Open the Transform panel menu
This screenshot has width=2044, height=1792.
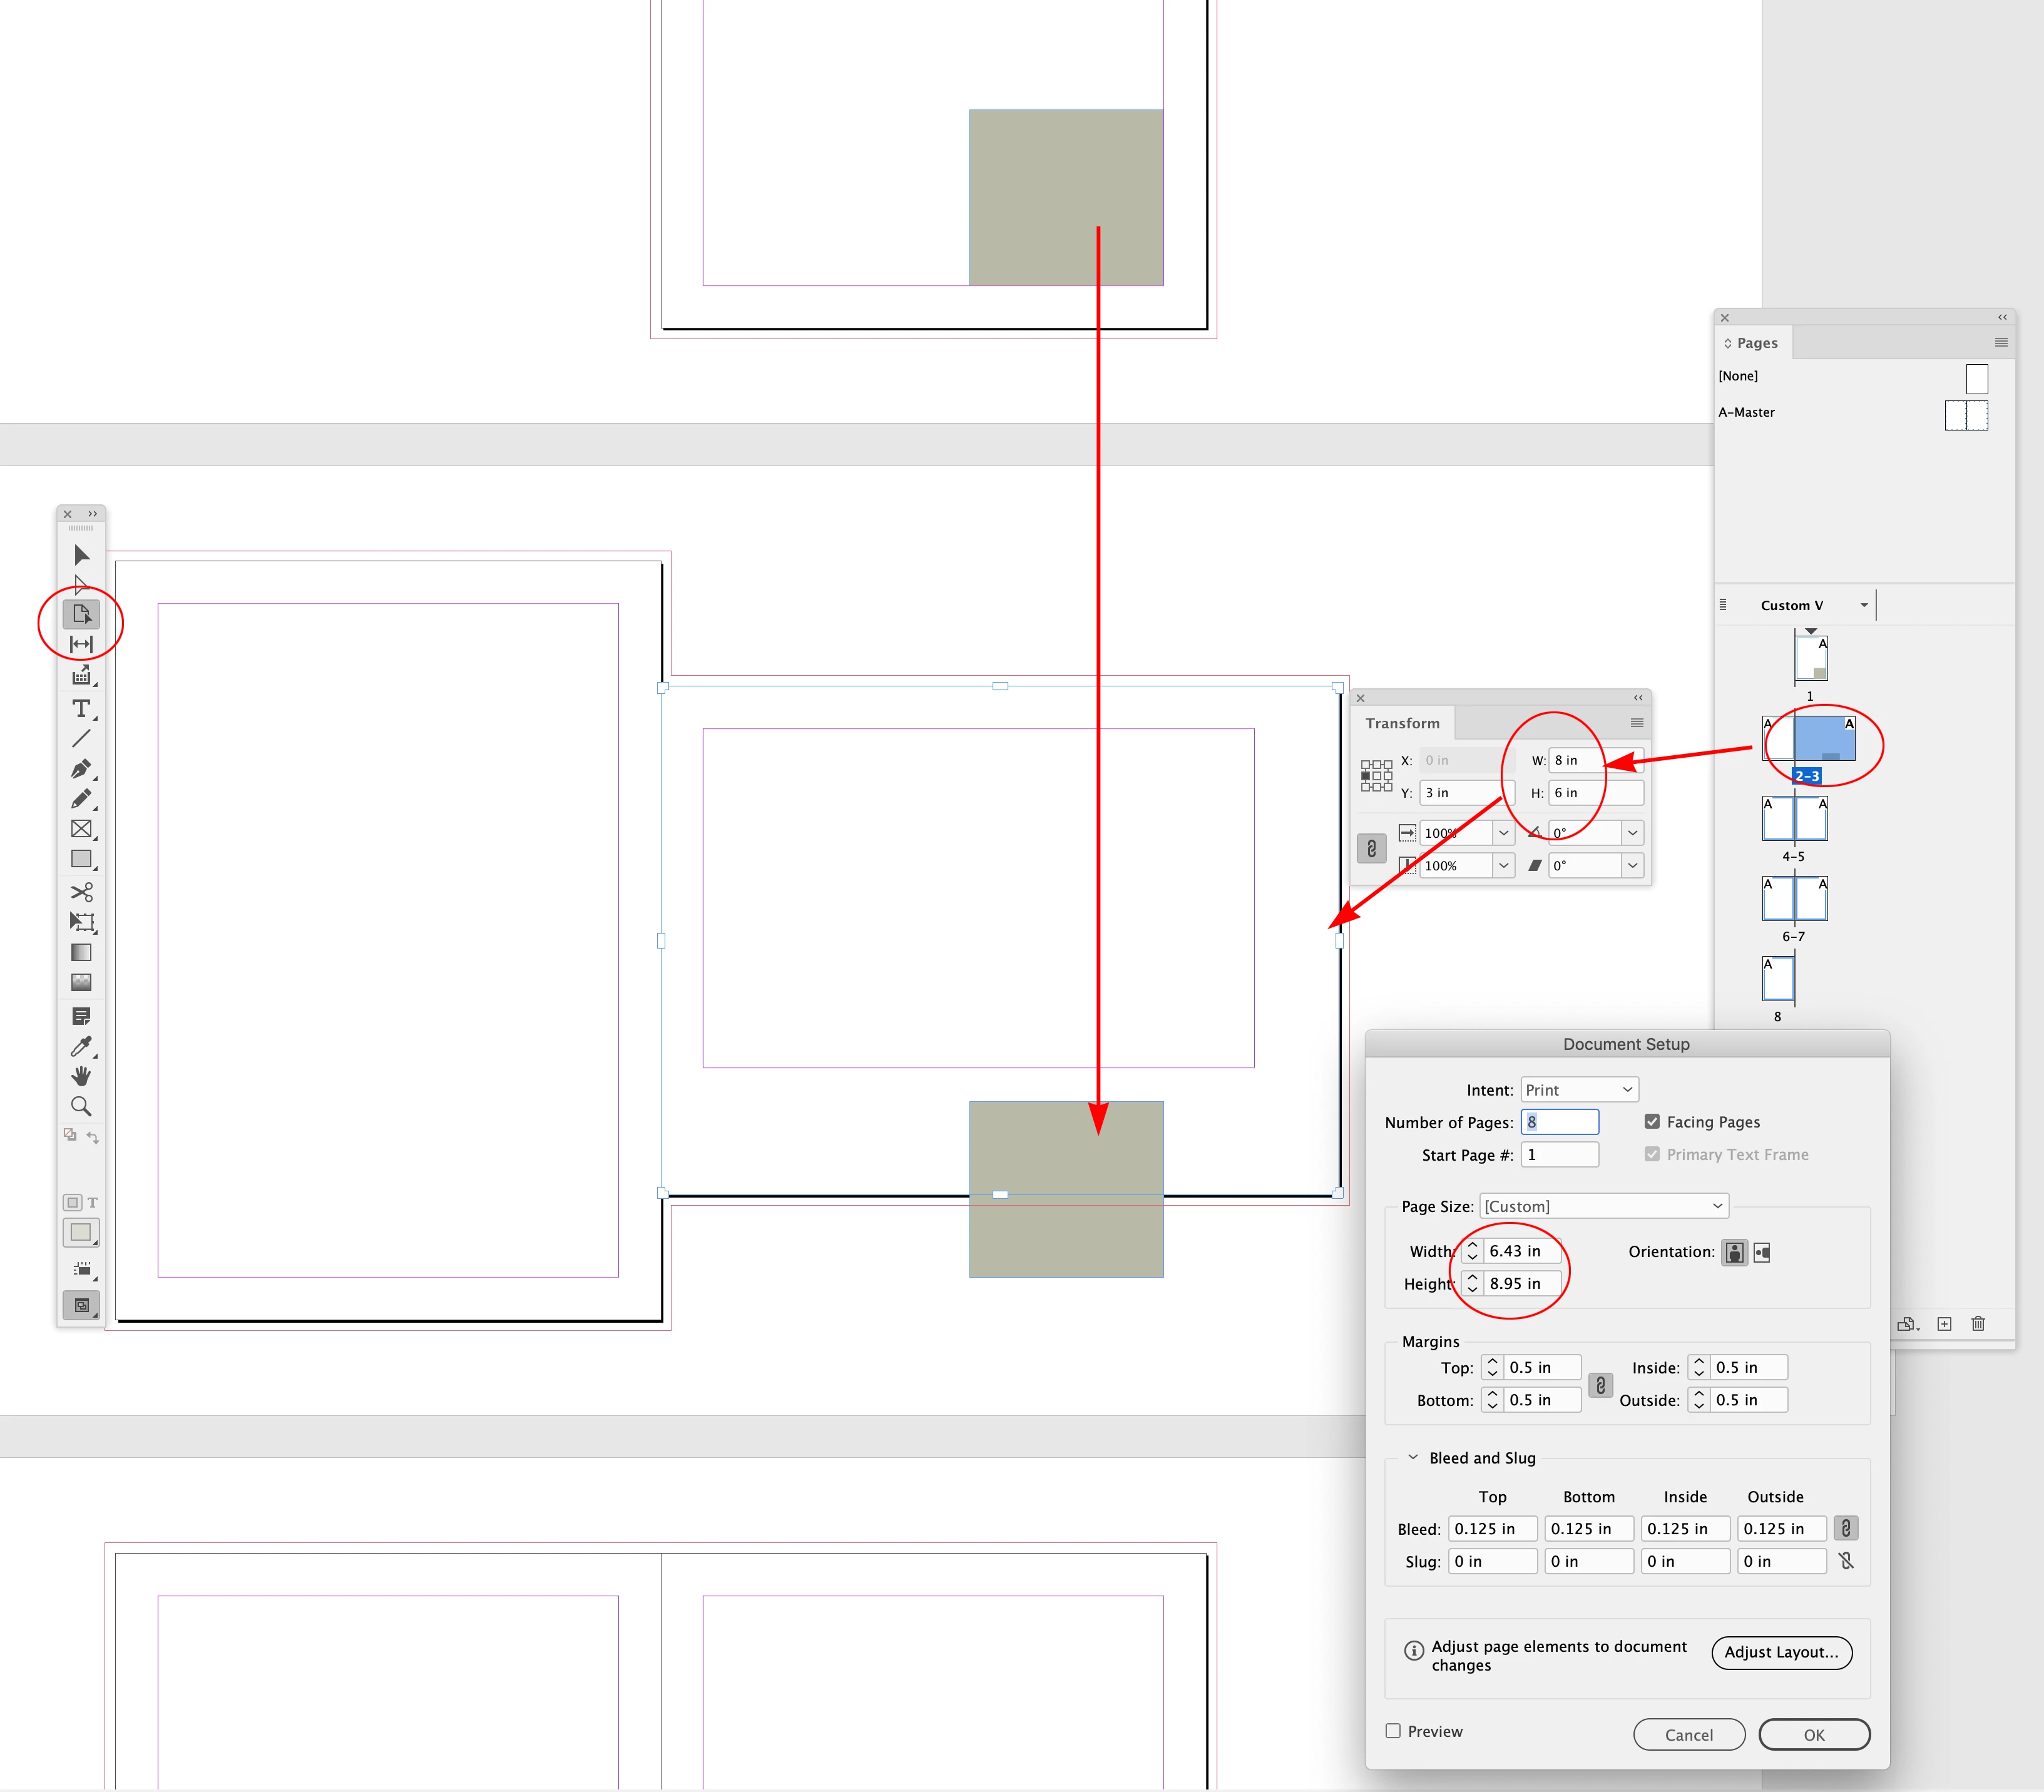pyautogui.click(x=1636, y=723)
